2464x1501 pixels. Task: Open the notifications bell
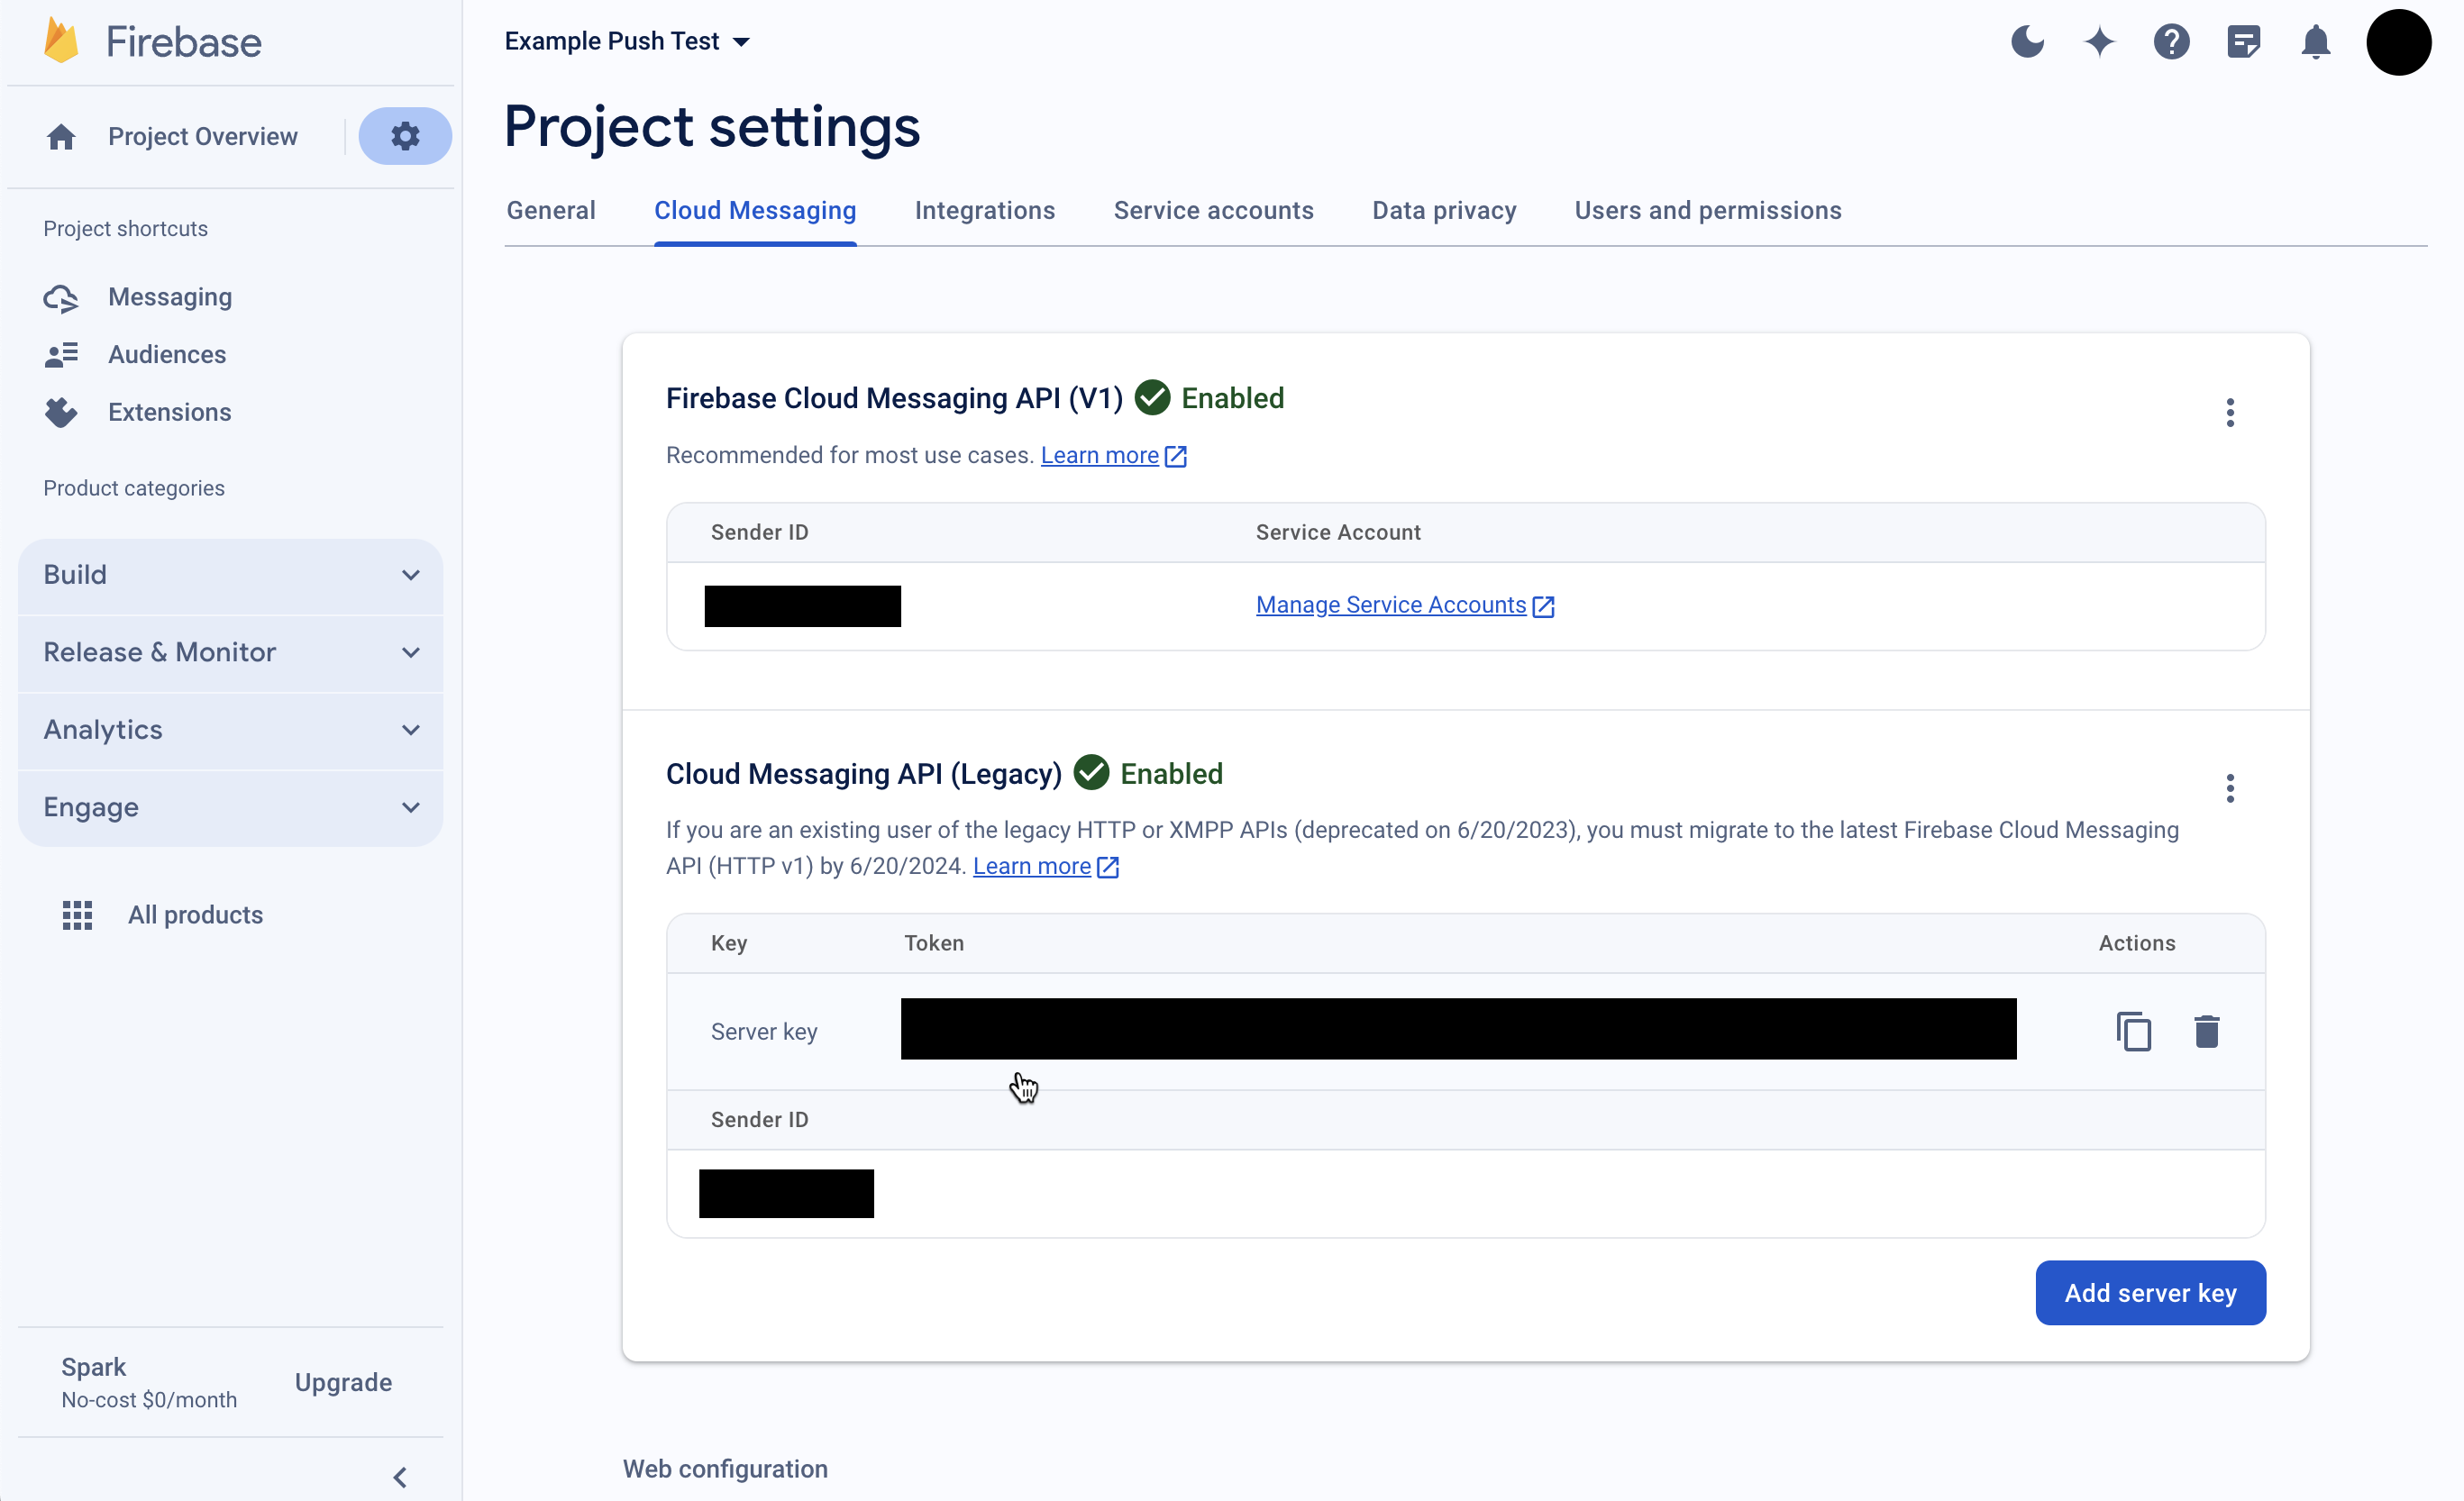click(2315, 42)
